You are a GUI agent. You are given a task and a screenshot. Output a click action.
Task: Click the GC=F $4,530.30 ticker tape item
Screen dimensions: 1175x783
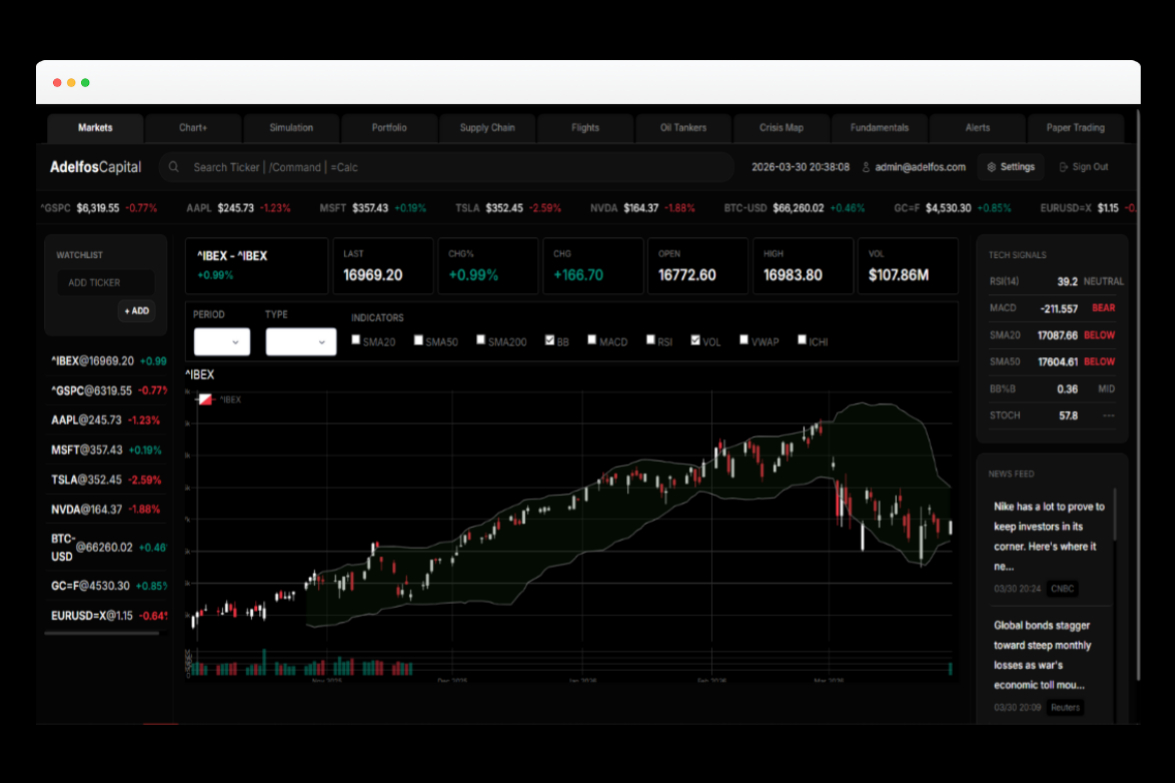pyautogui.click(x=952, y=208)
